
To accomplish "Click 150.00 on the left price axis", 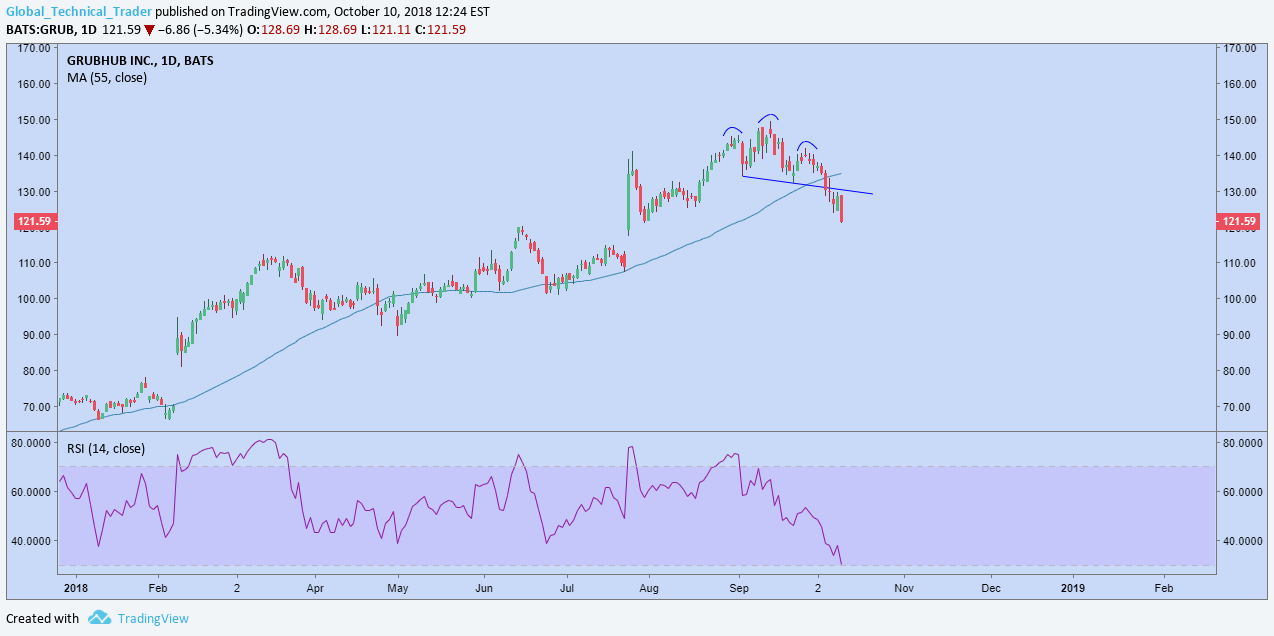I will coord(33,120).
